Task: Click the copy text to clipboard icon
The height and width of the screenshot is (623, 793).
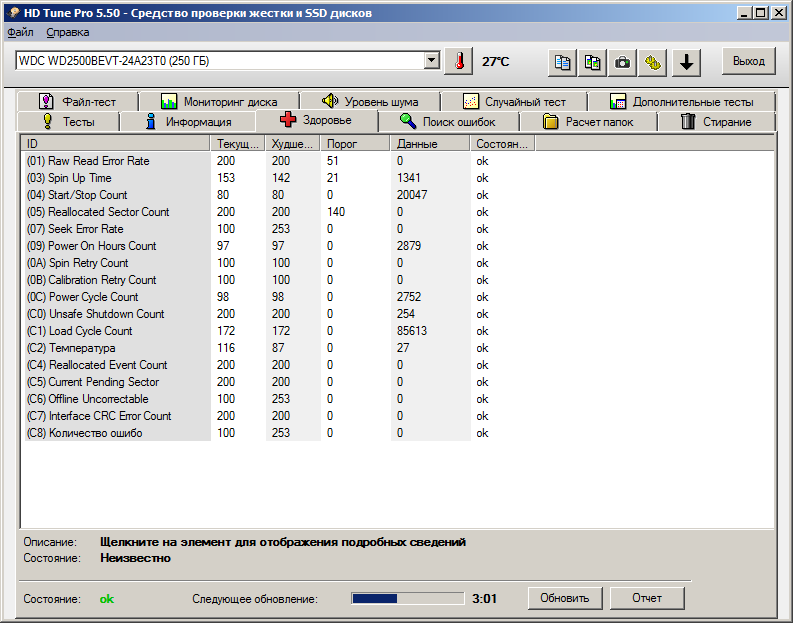Action: [563, 62]
